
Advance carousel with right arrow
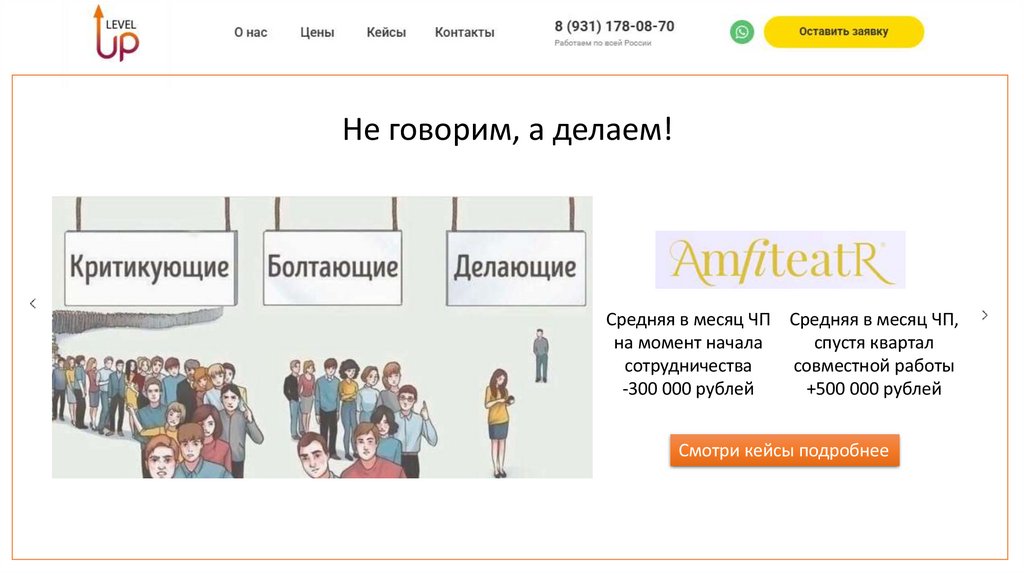(985, 315)
